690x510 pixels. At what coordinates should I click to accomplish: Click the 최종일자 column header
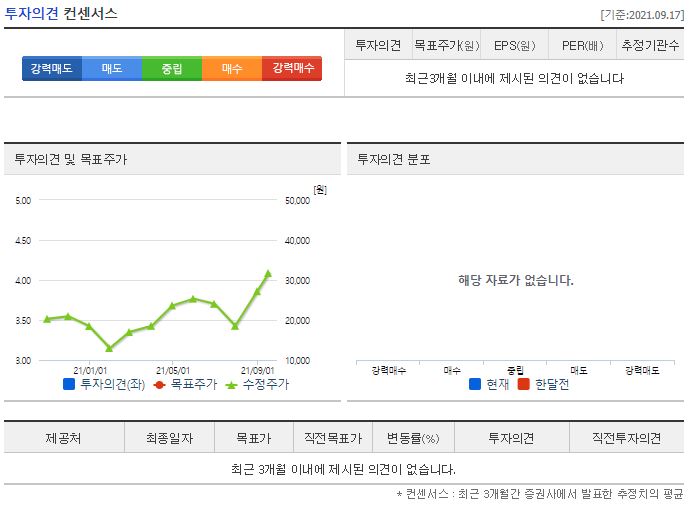pos(169,438)
